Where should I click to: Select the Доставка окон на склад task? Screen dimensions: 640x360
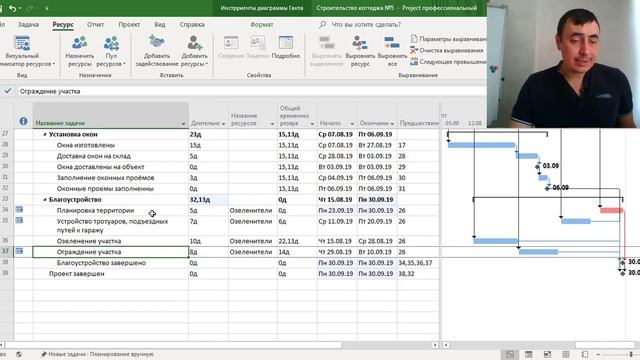pos(111,156)
